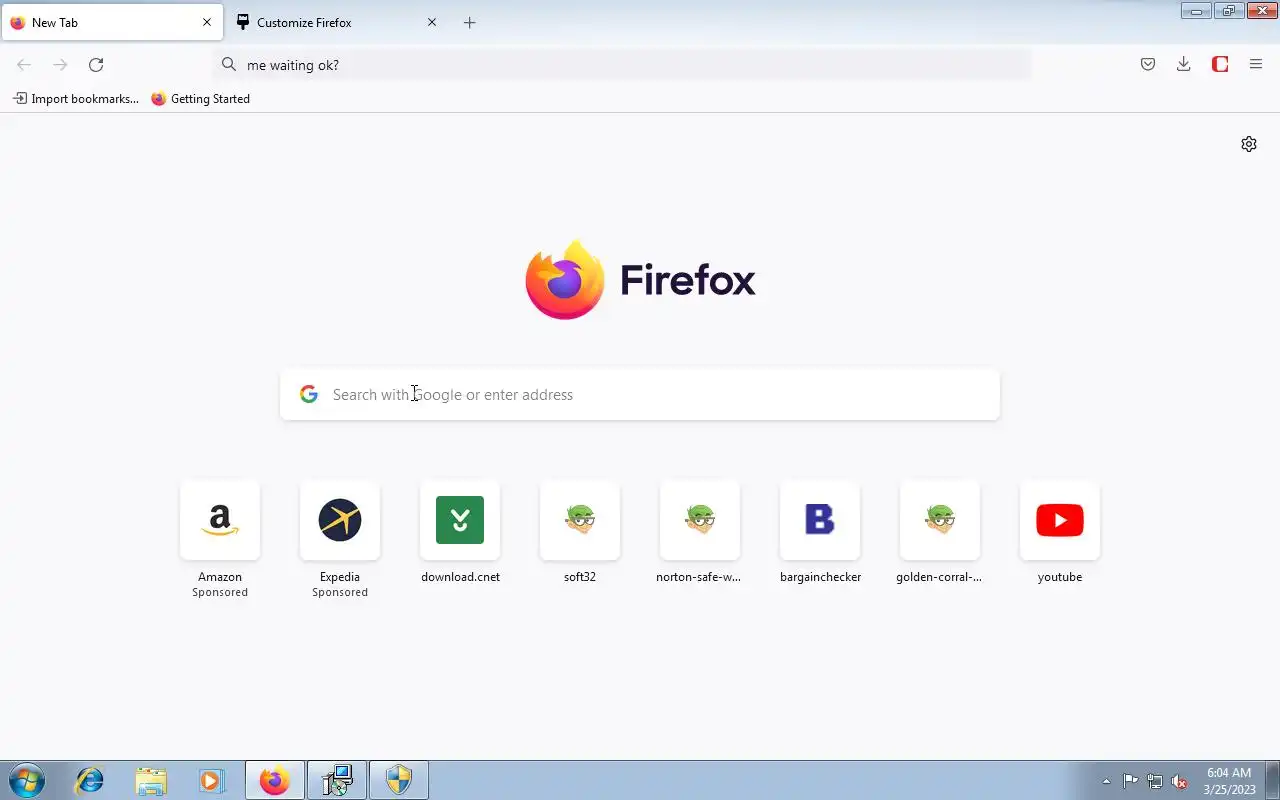Close the New Tab tab

click(x=207, y=22)
